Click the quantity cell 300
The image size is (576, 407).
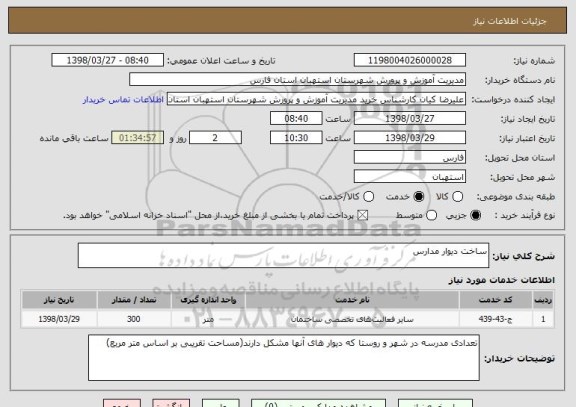tap(134, 319)
